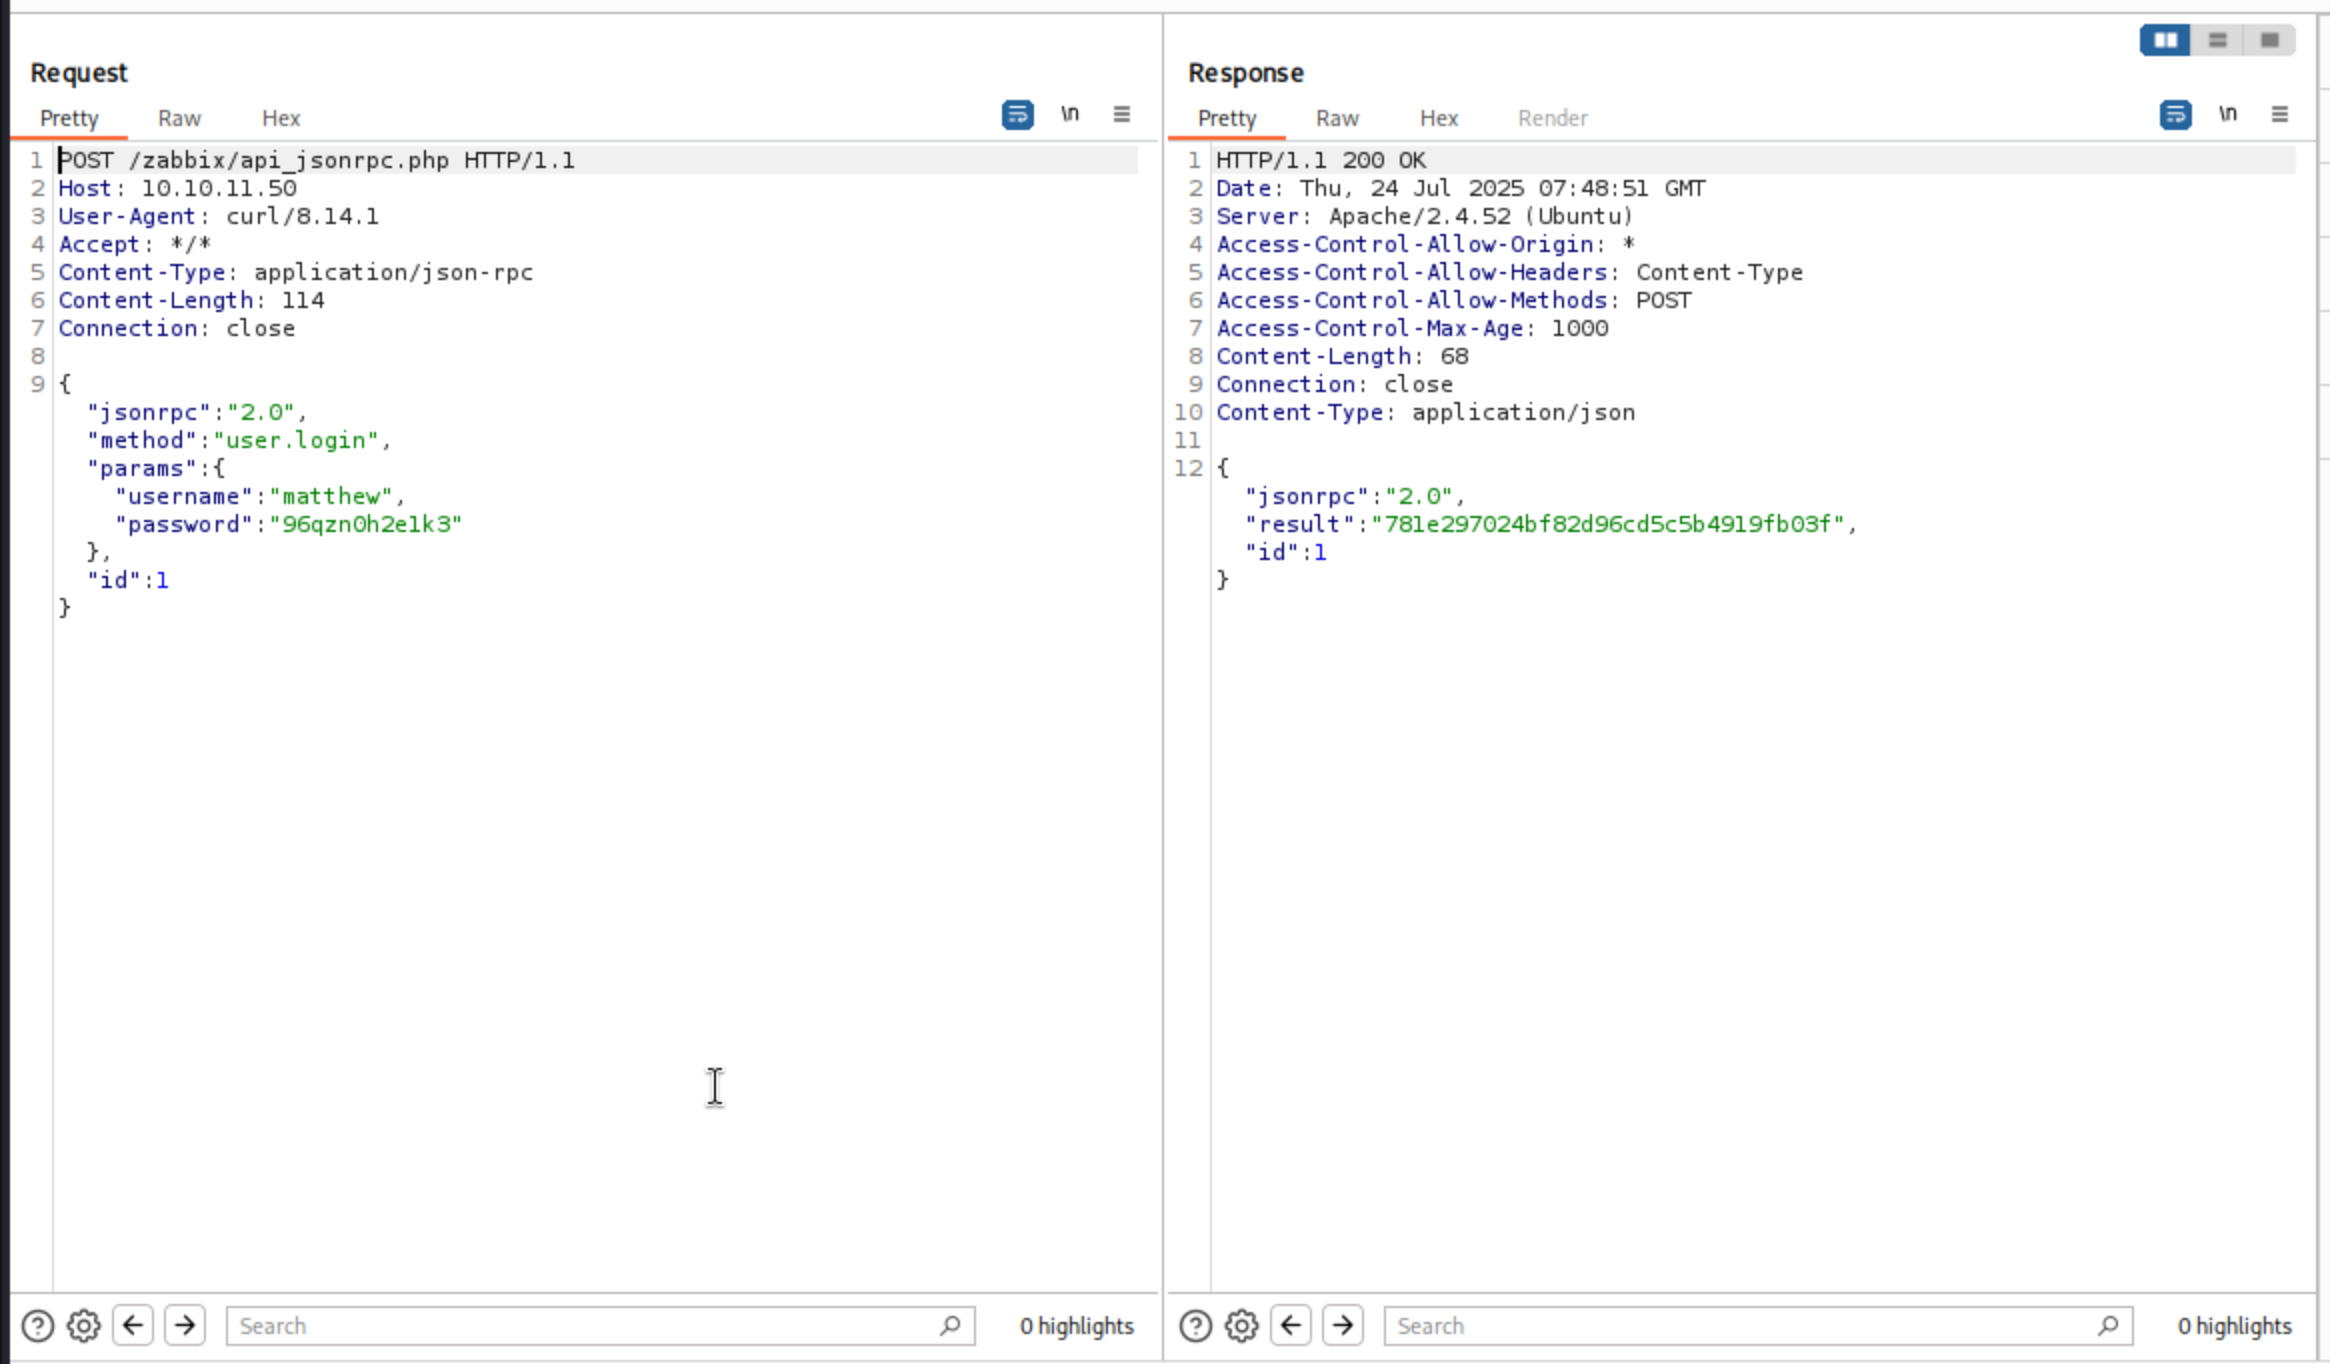Click the "user.login" method value

point(296,440)
